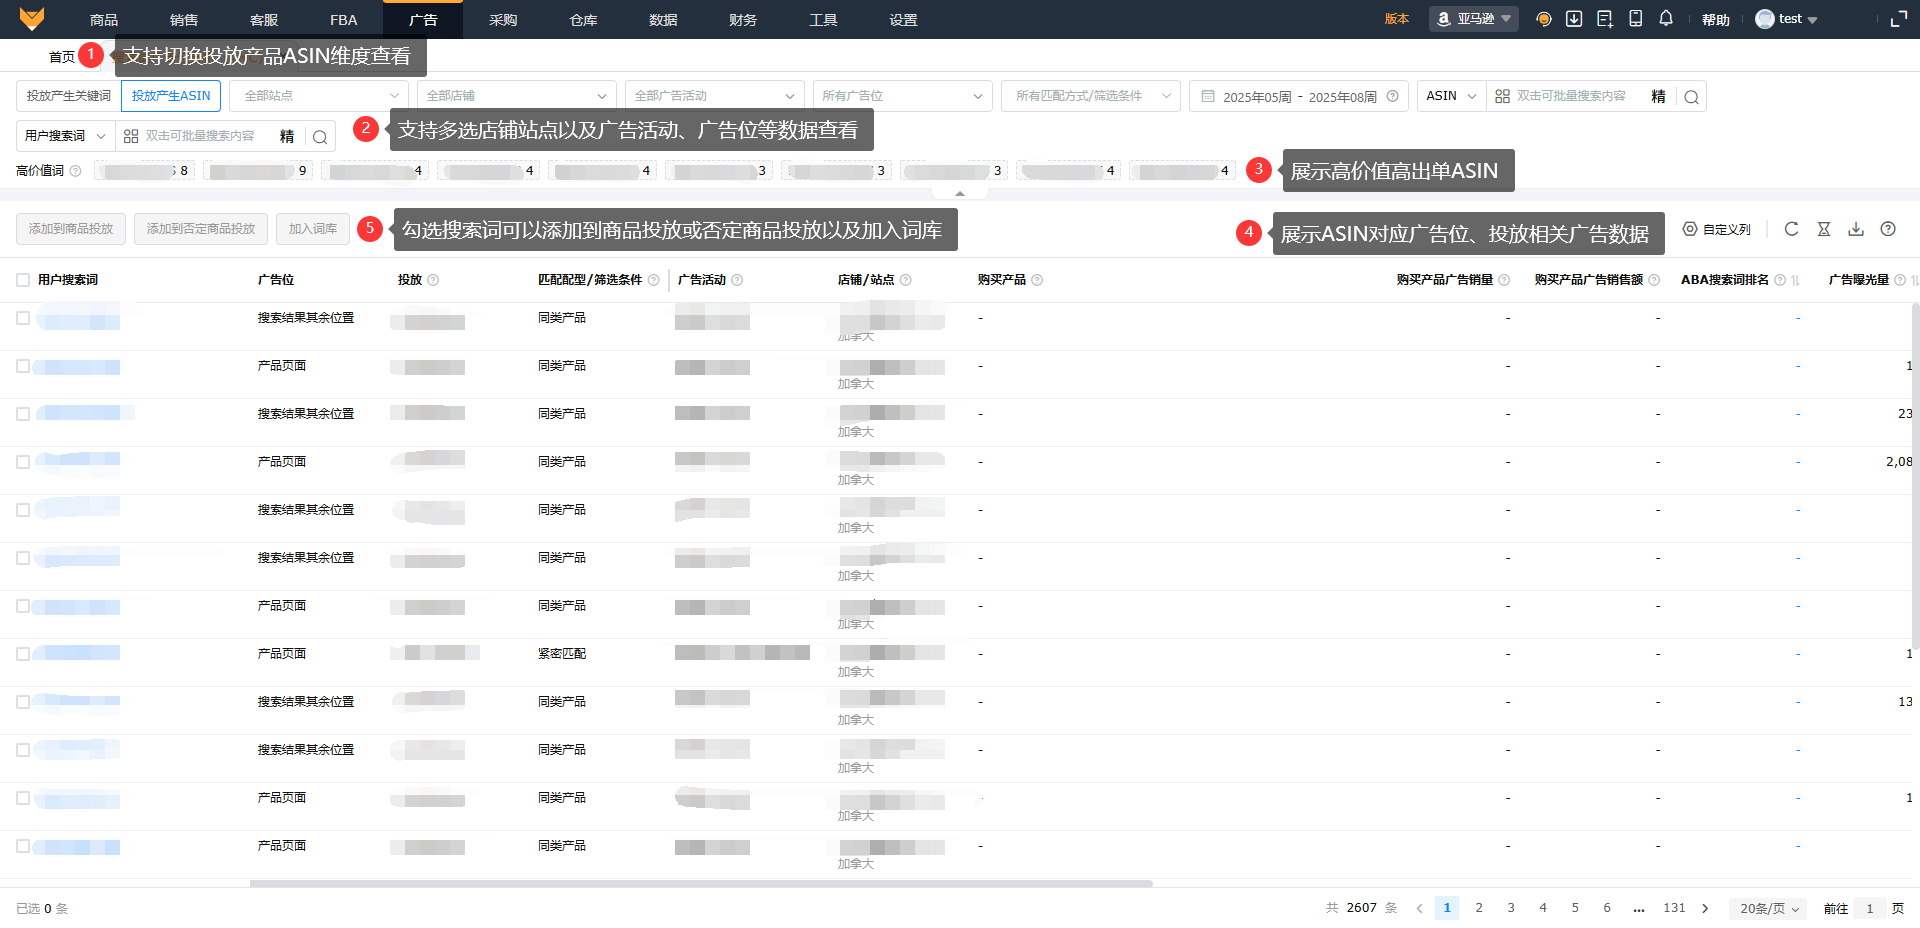Open the 广告 menu
The image size is (1920, 928).
point(424,20)
